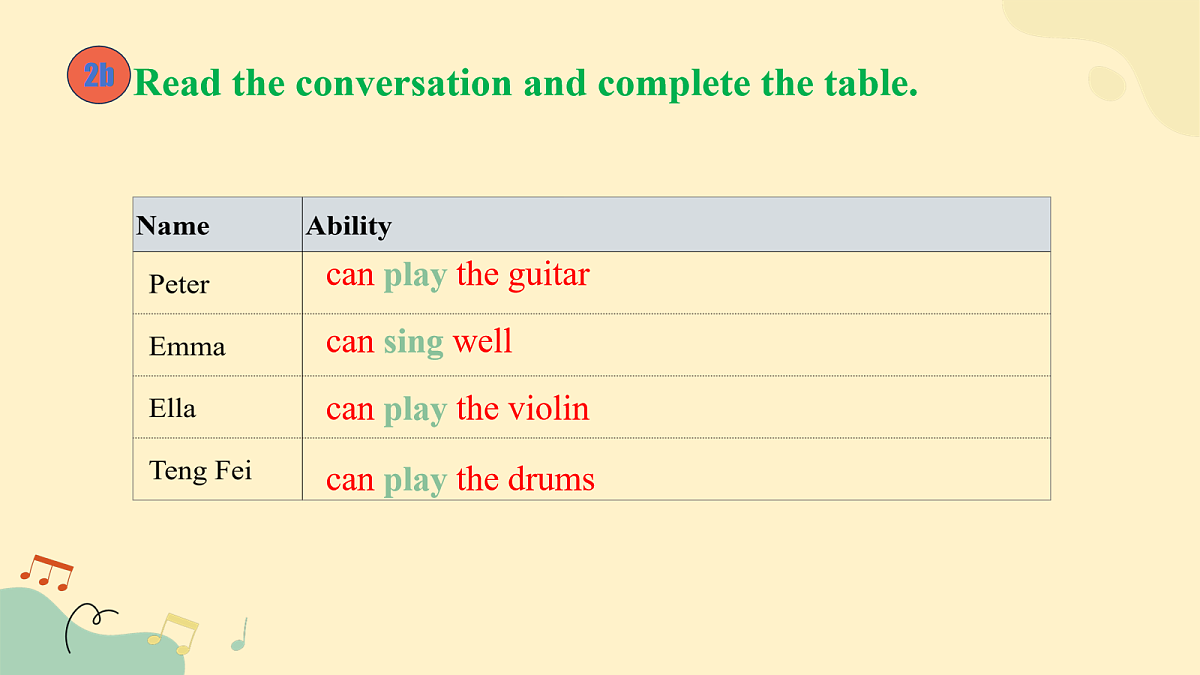This screenshot has width=1200, height=675.
Task: Click the black squiggle doodle icon
Action: (92, 627)
